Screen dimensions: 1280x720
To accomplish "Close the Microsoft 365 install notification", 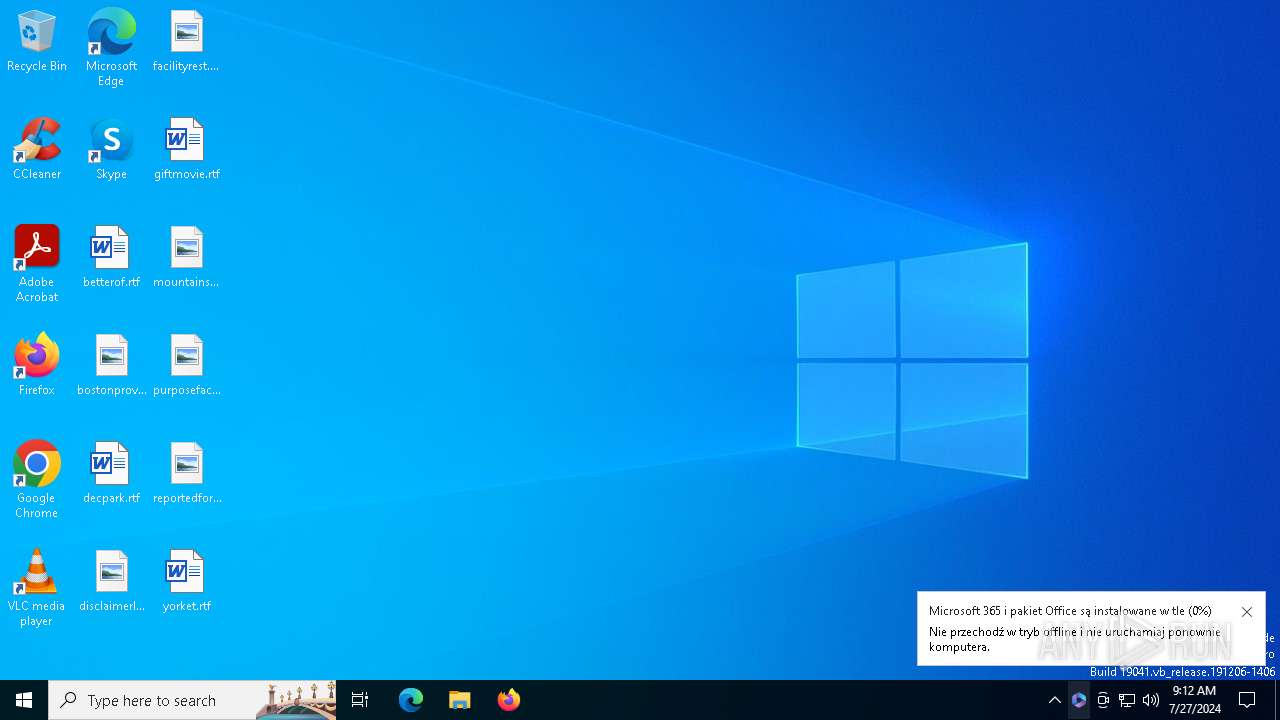I will click(x=1246, y=612).
